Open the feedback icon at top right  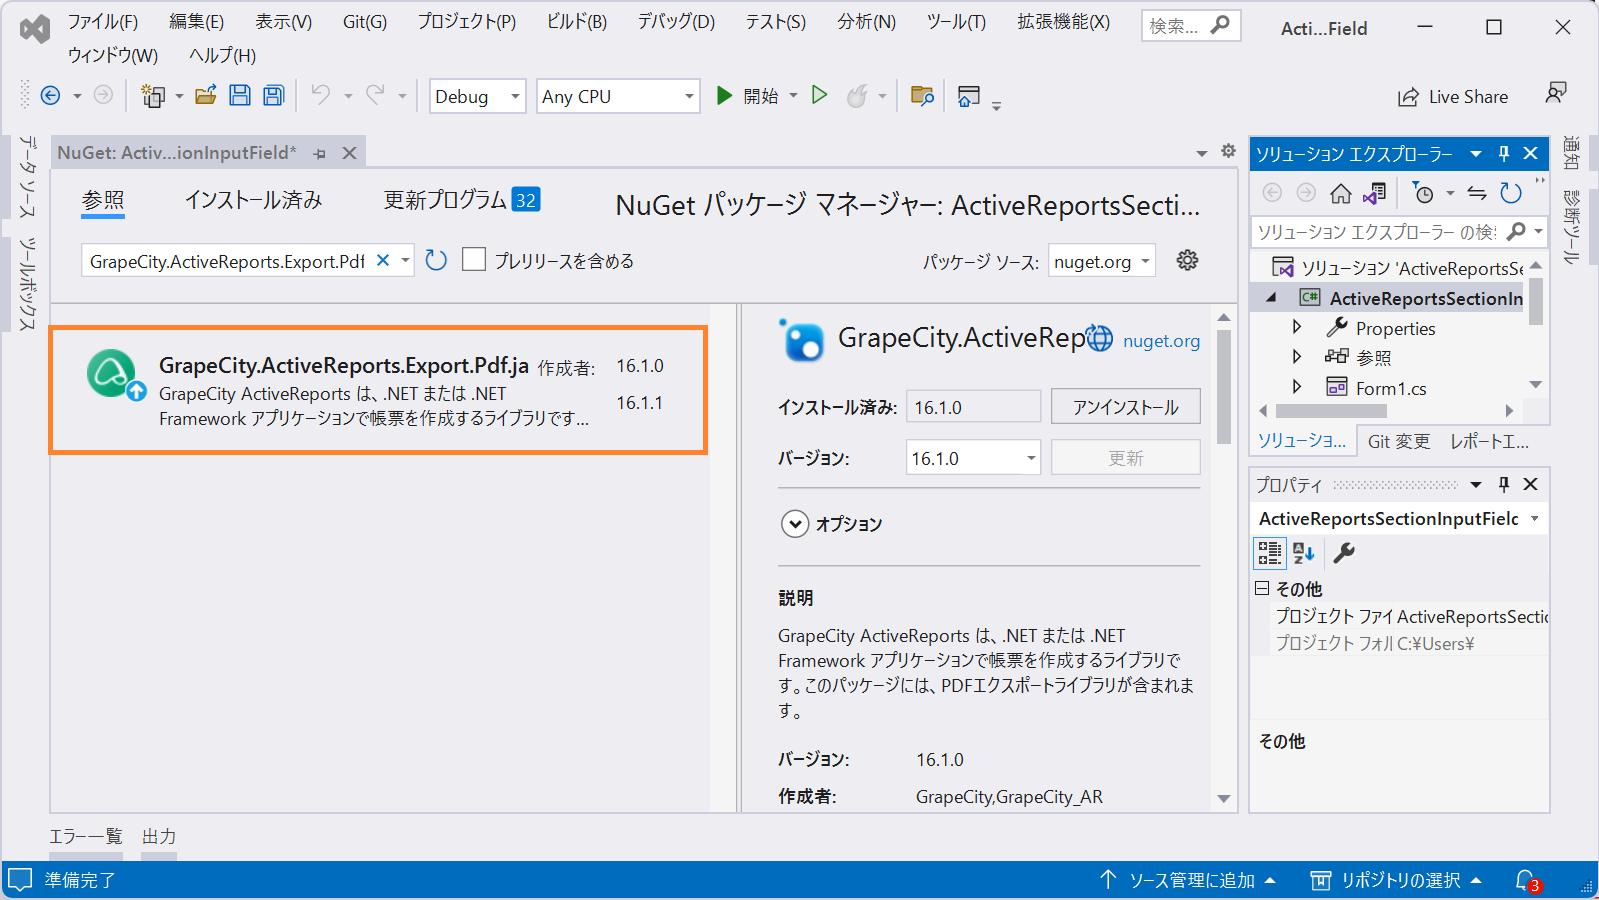[x=1555, y=93]
